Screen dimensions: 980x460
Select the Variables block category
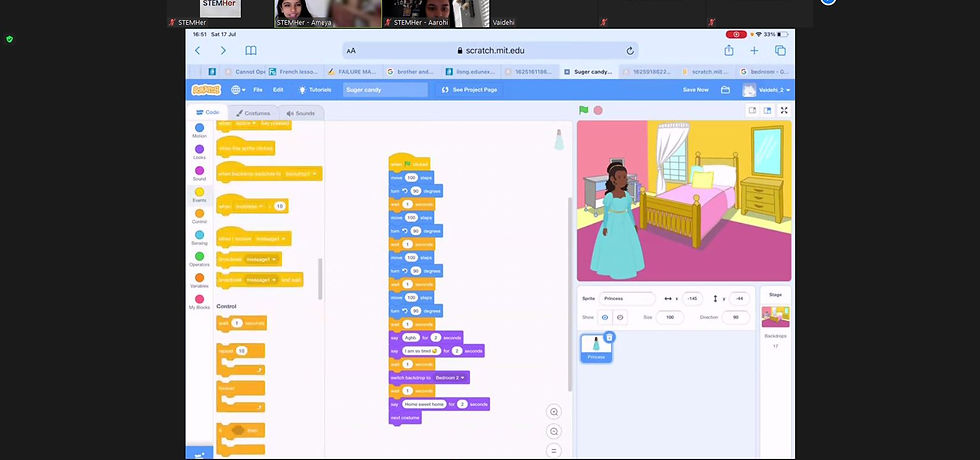coord(199,281)
